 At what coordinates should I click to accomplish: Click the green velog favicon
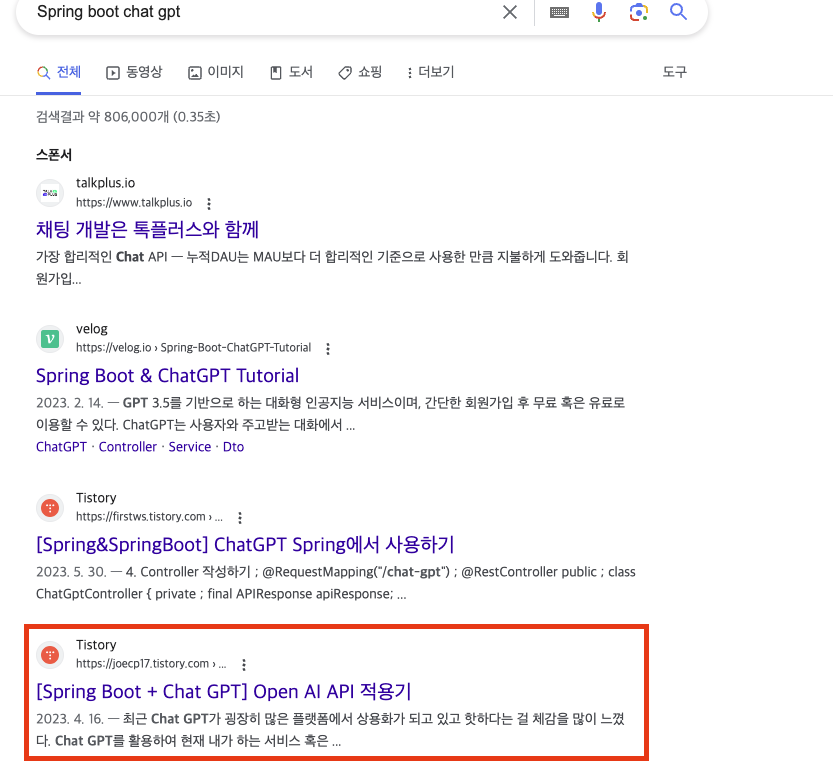point(50,338)
